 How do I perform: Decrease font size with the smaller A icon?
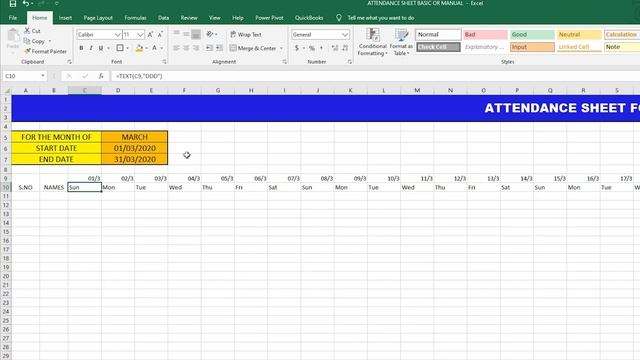click(x=160, y=35)
